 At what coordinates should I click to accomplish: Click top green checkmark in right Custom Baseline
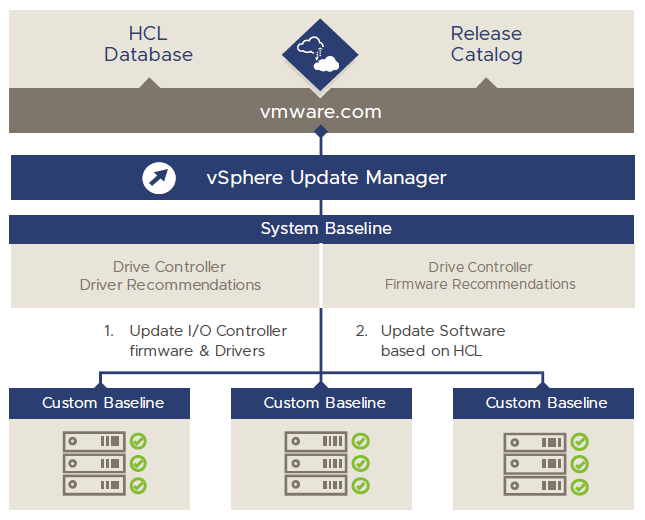580,442
